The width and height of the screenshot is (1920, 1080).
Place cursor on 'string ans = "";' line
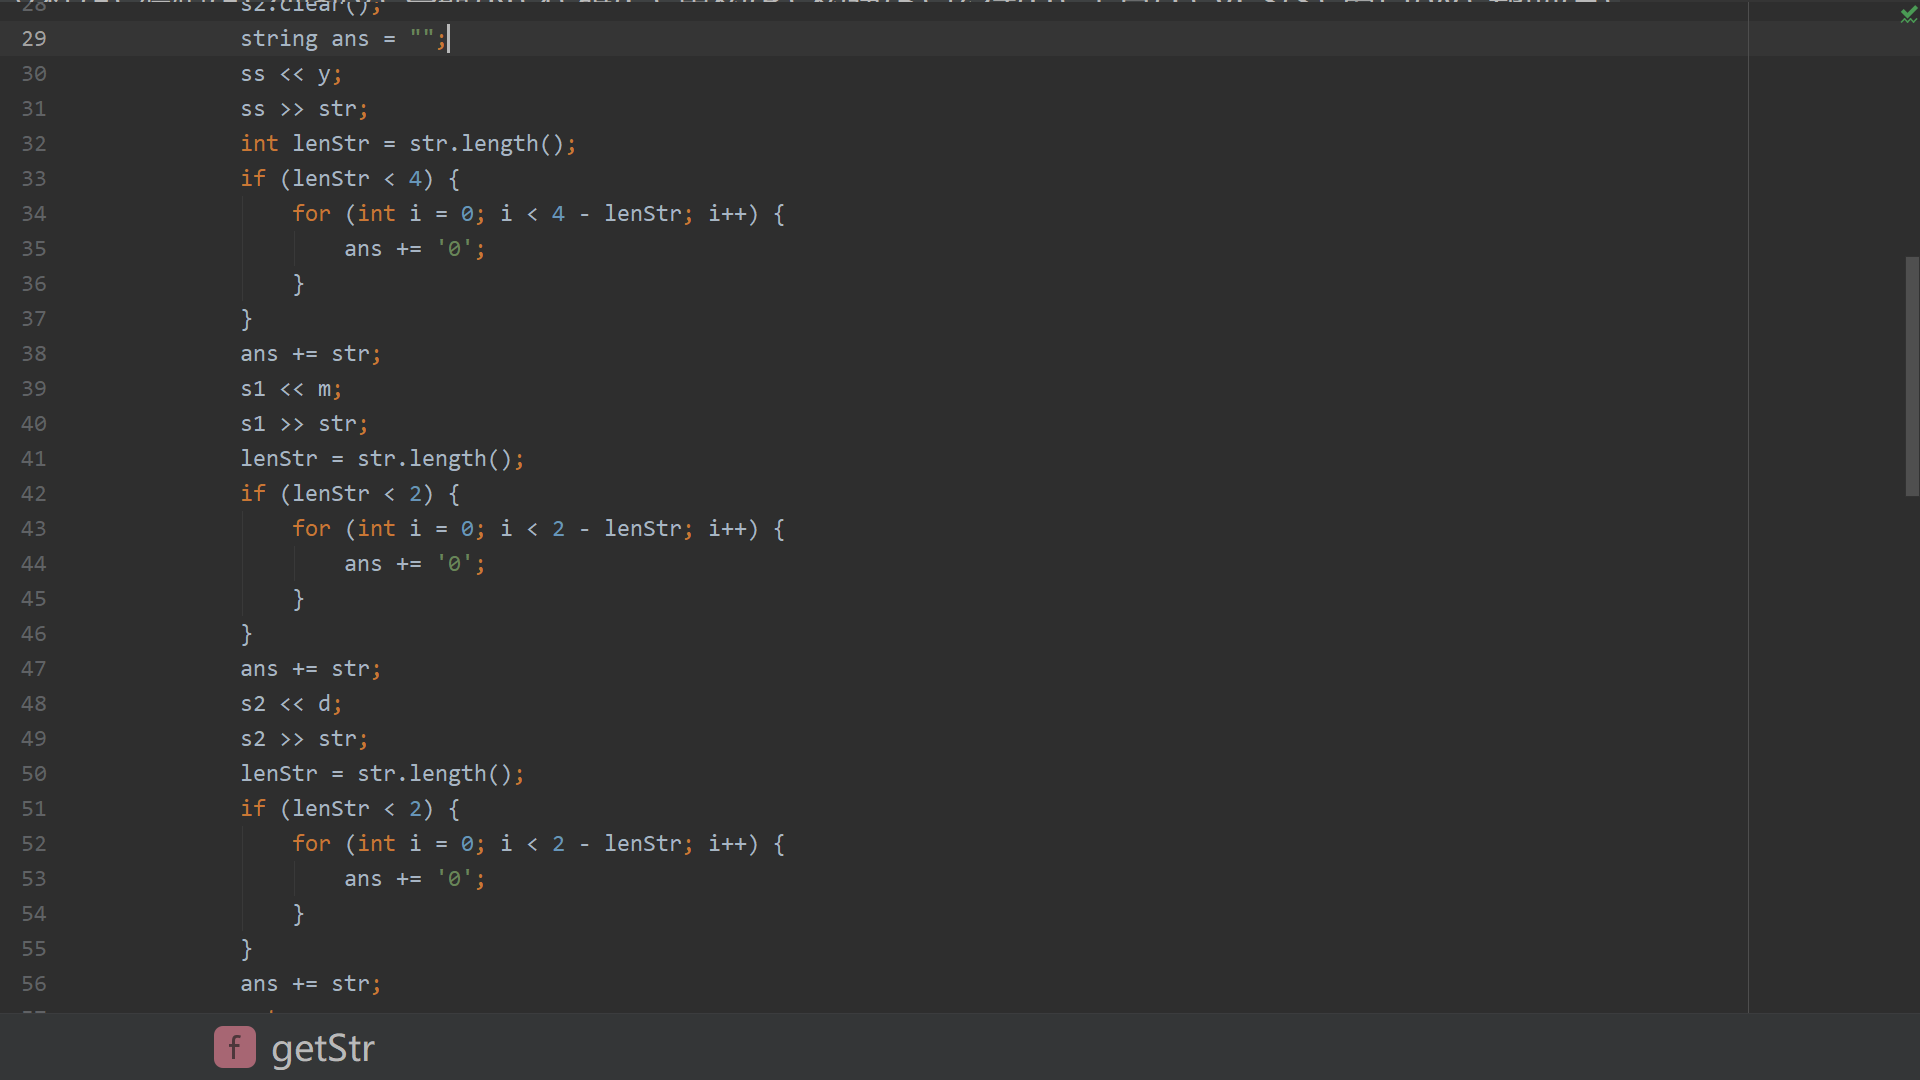coord(344,38)
